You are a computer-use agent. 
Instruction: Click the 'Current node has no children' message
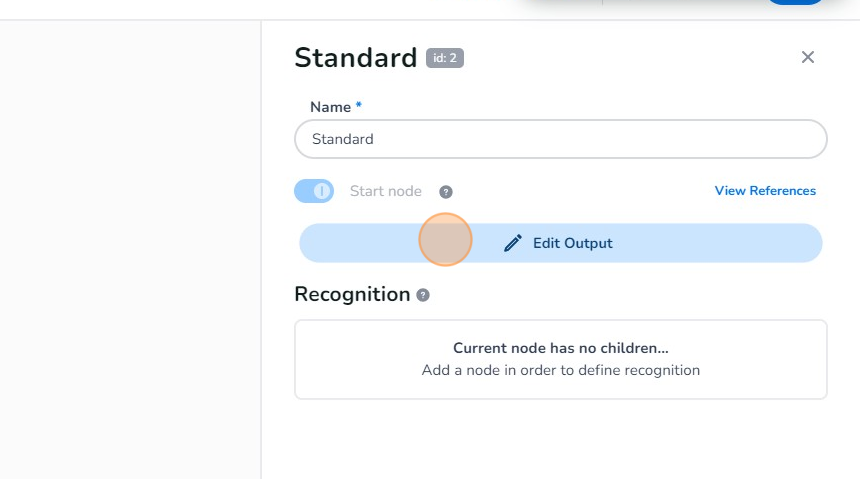click(560, 348)
